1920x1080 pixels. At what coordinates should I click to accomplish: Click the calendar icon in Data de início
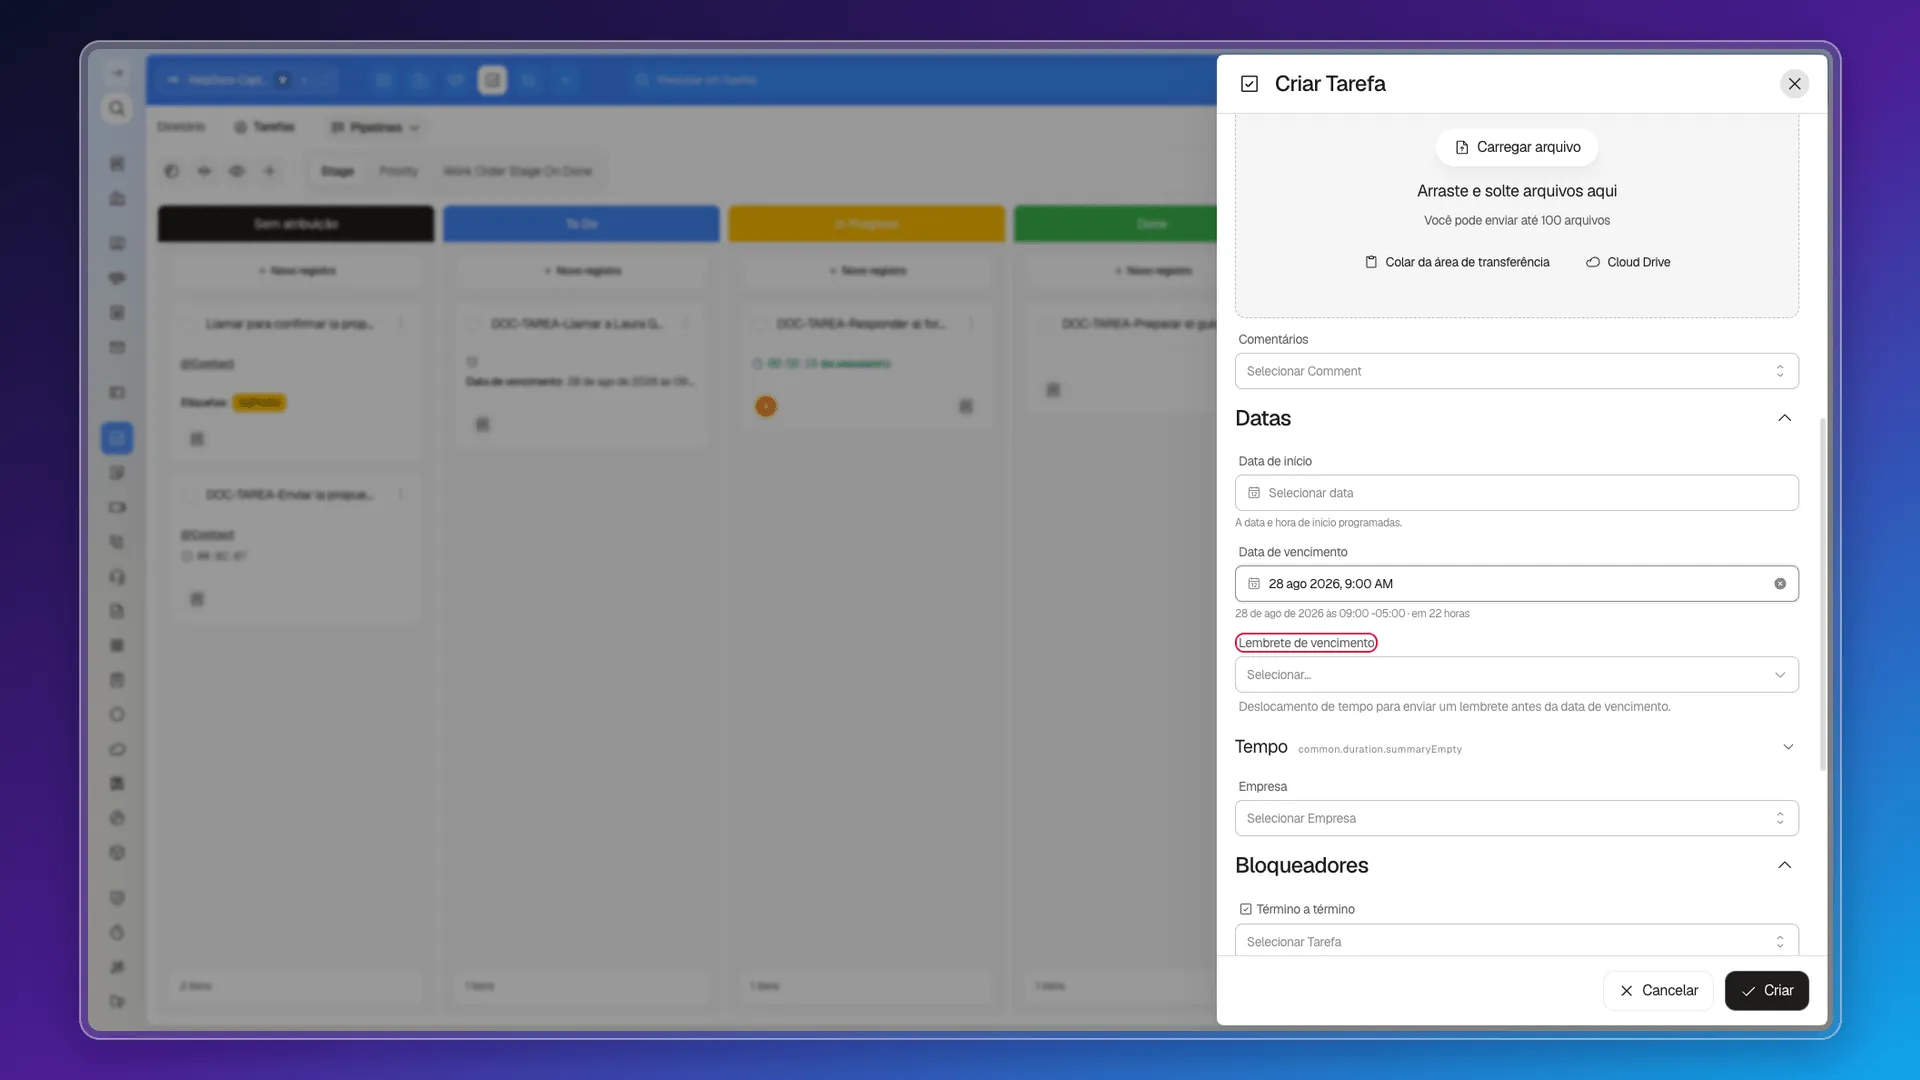pyautogui.click(x=1254, y=493)
